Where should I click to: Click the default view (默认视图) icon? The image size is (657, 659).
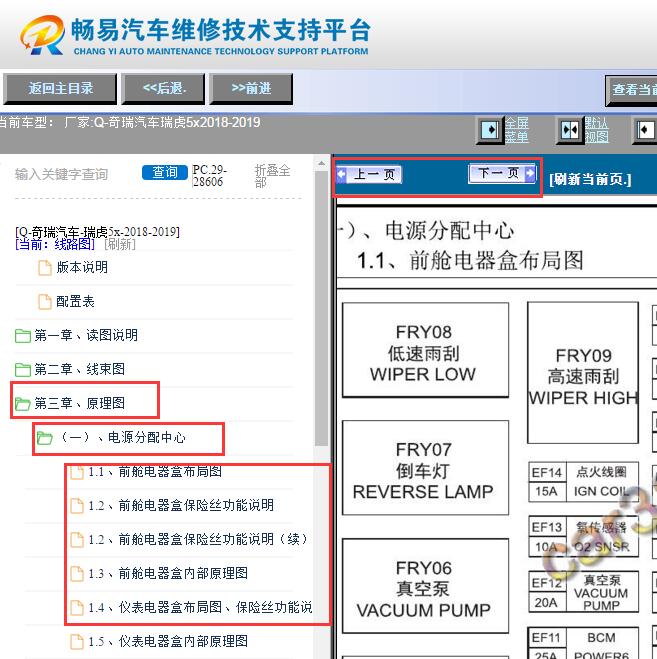(x=570, y=130)
